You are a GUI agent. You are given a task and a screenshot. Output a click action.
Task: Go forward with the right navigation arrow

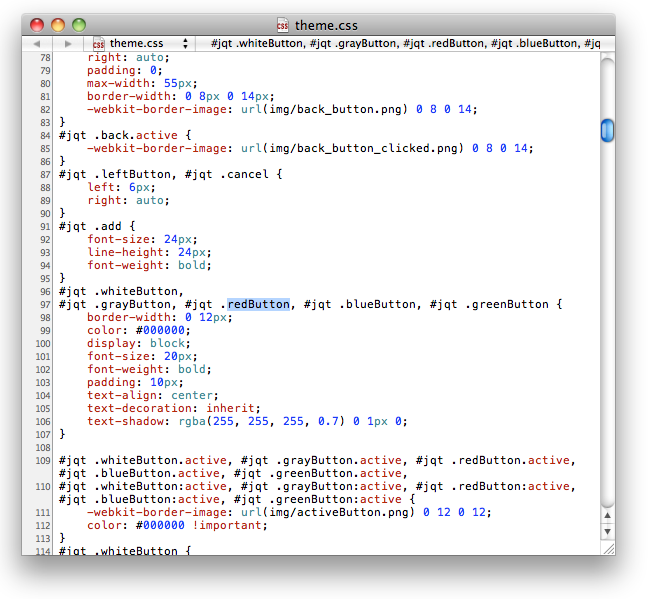pos(68,43)
